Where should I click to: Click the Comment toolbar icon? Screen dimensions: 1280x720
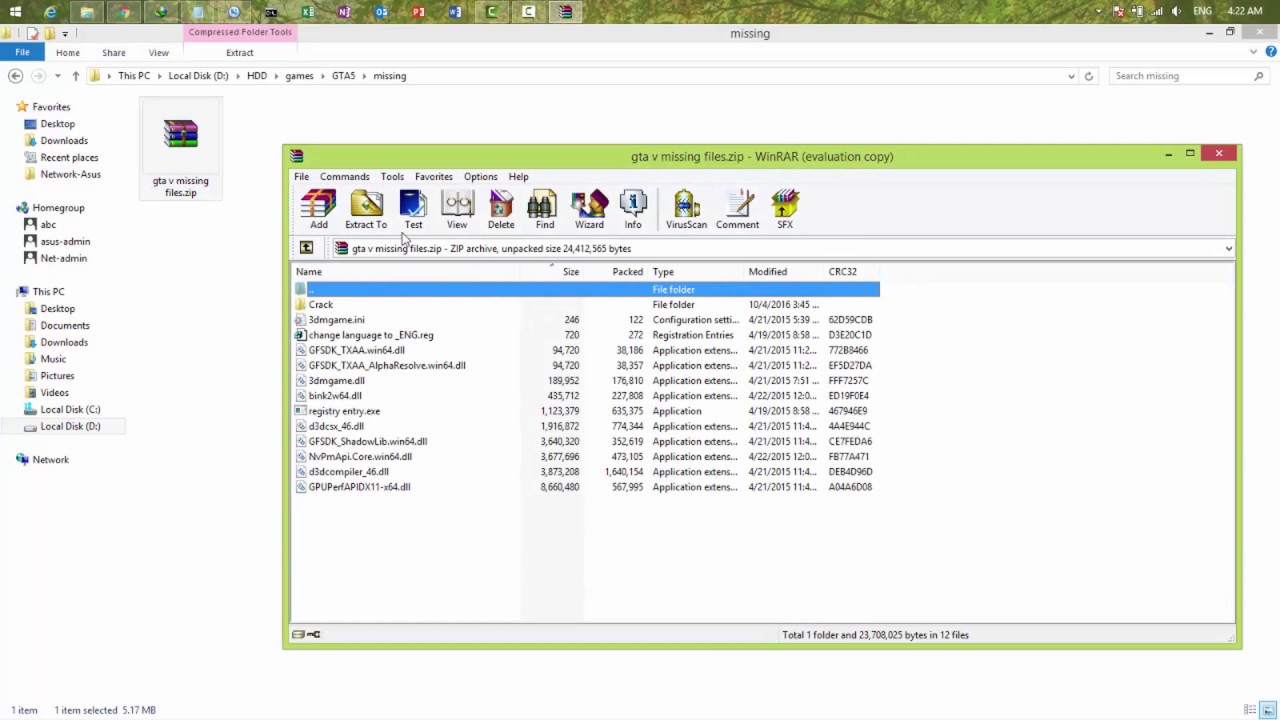coord(737,209)
